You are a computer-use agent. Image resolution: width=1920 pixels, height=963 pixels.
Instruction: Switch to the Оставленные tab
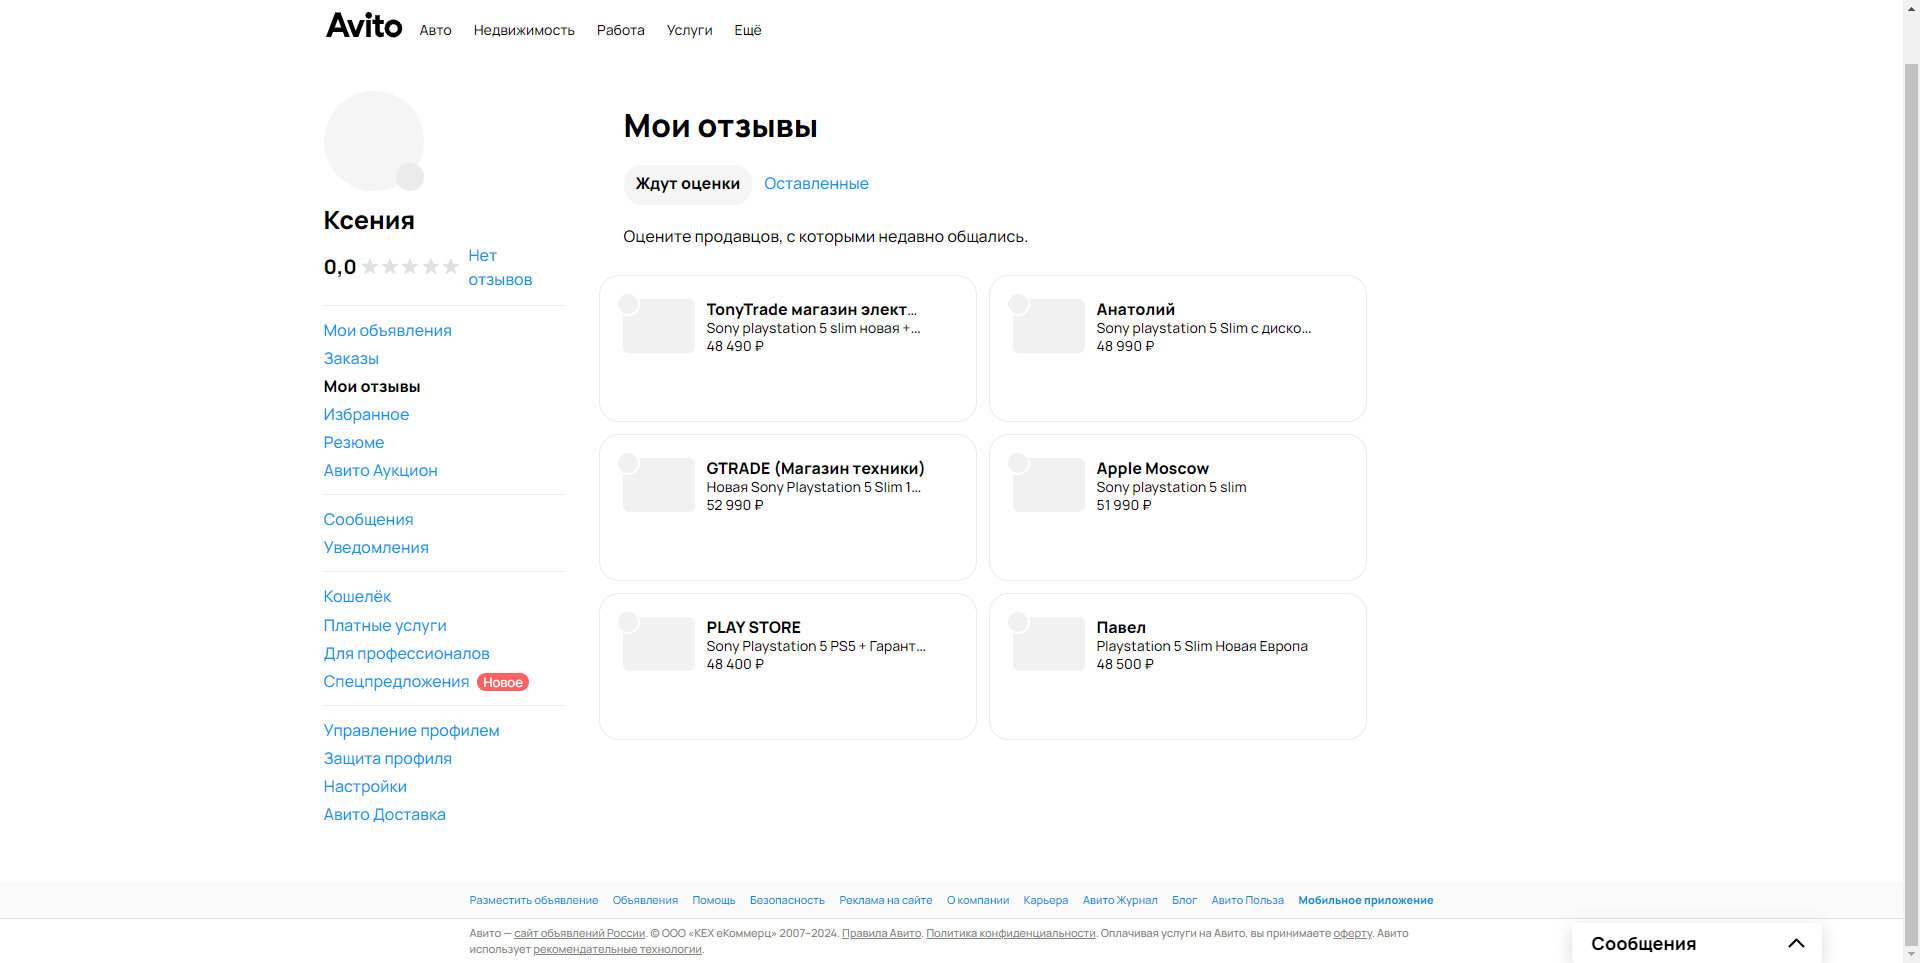pyautogui.click(x=816, y=184)
